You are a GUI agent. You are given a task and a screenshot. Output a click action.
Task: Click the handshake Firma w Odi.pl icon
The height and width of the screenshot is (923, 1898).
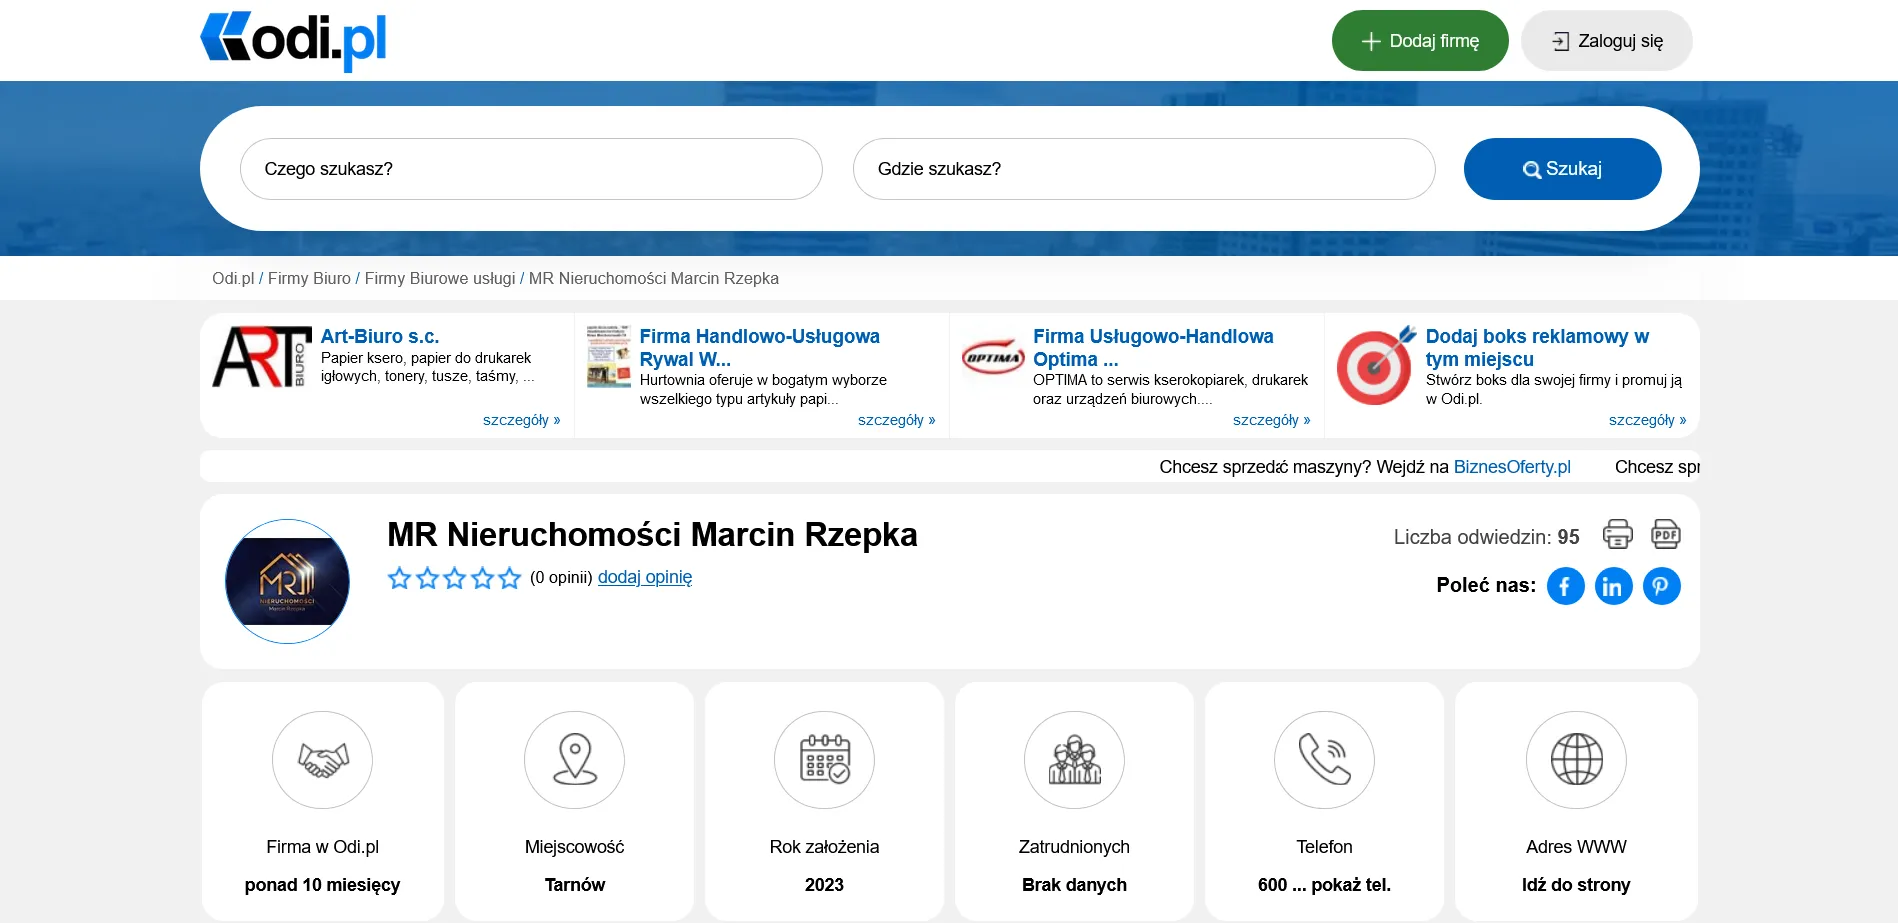tap(322, 760)
